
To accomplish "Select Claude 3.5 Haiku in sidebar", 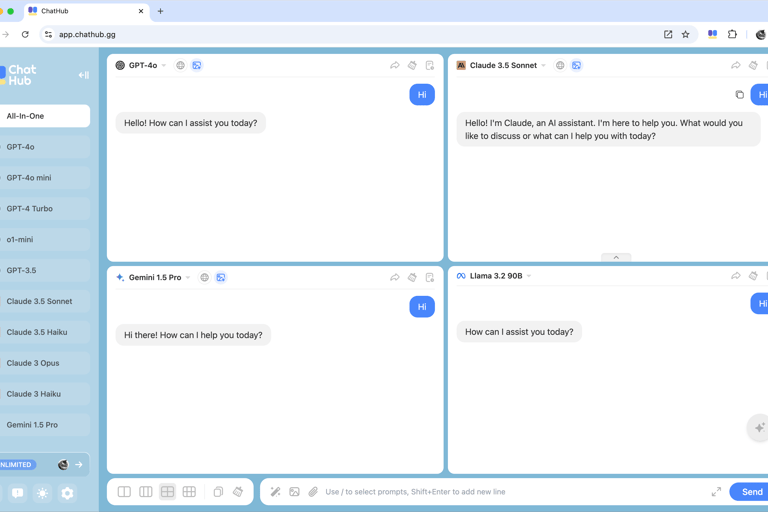I will 44,332.
